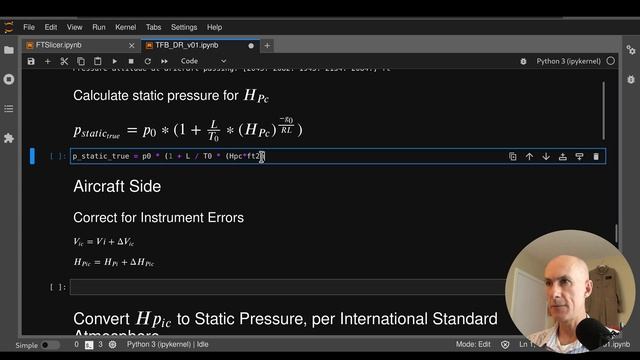Click Calculate static pressure heading
The height and width of the screenshot is (360, 640).
pos(171,96)
